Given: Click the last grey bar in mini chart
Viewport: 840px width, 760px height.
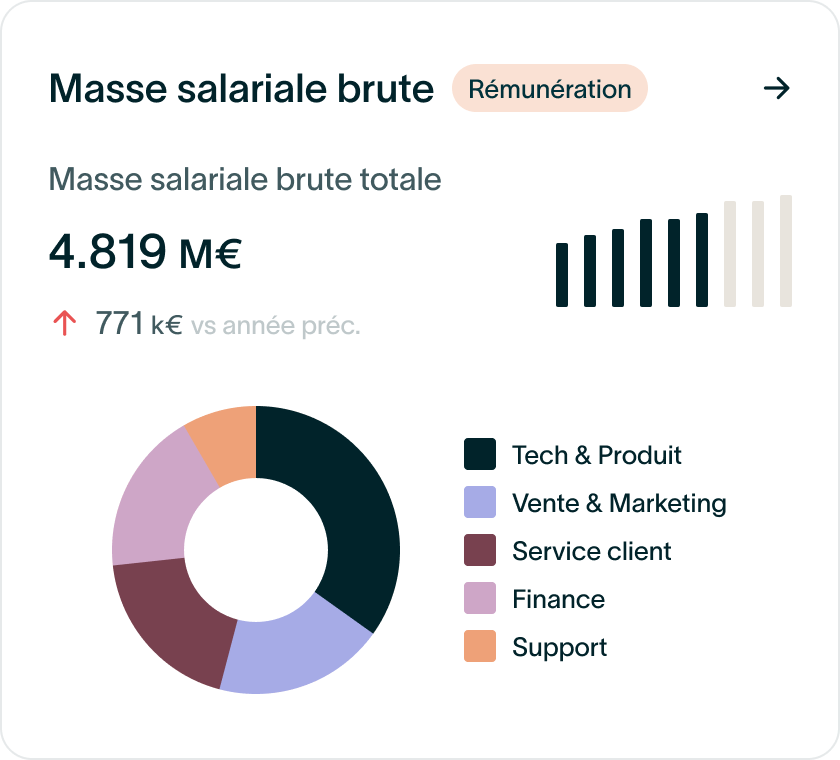Looking at the screenshot, I should 785,251.
